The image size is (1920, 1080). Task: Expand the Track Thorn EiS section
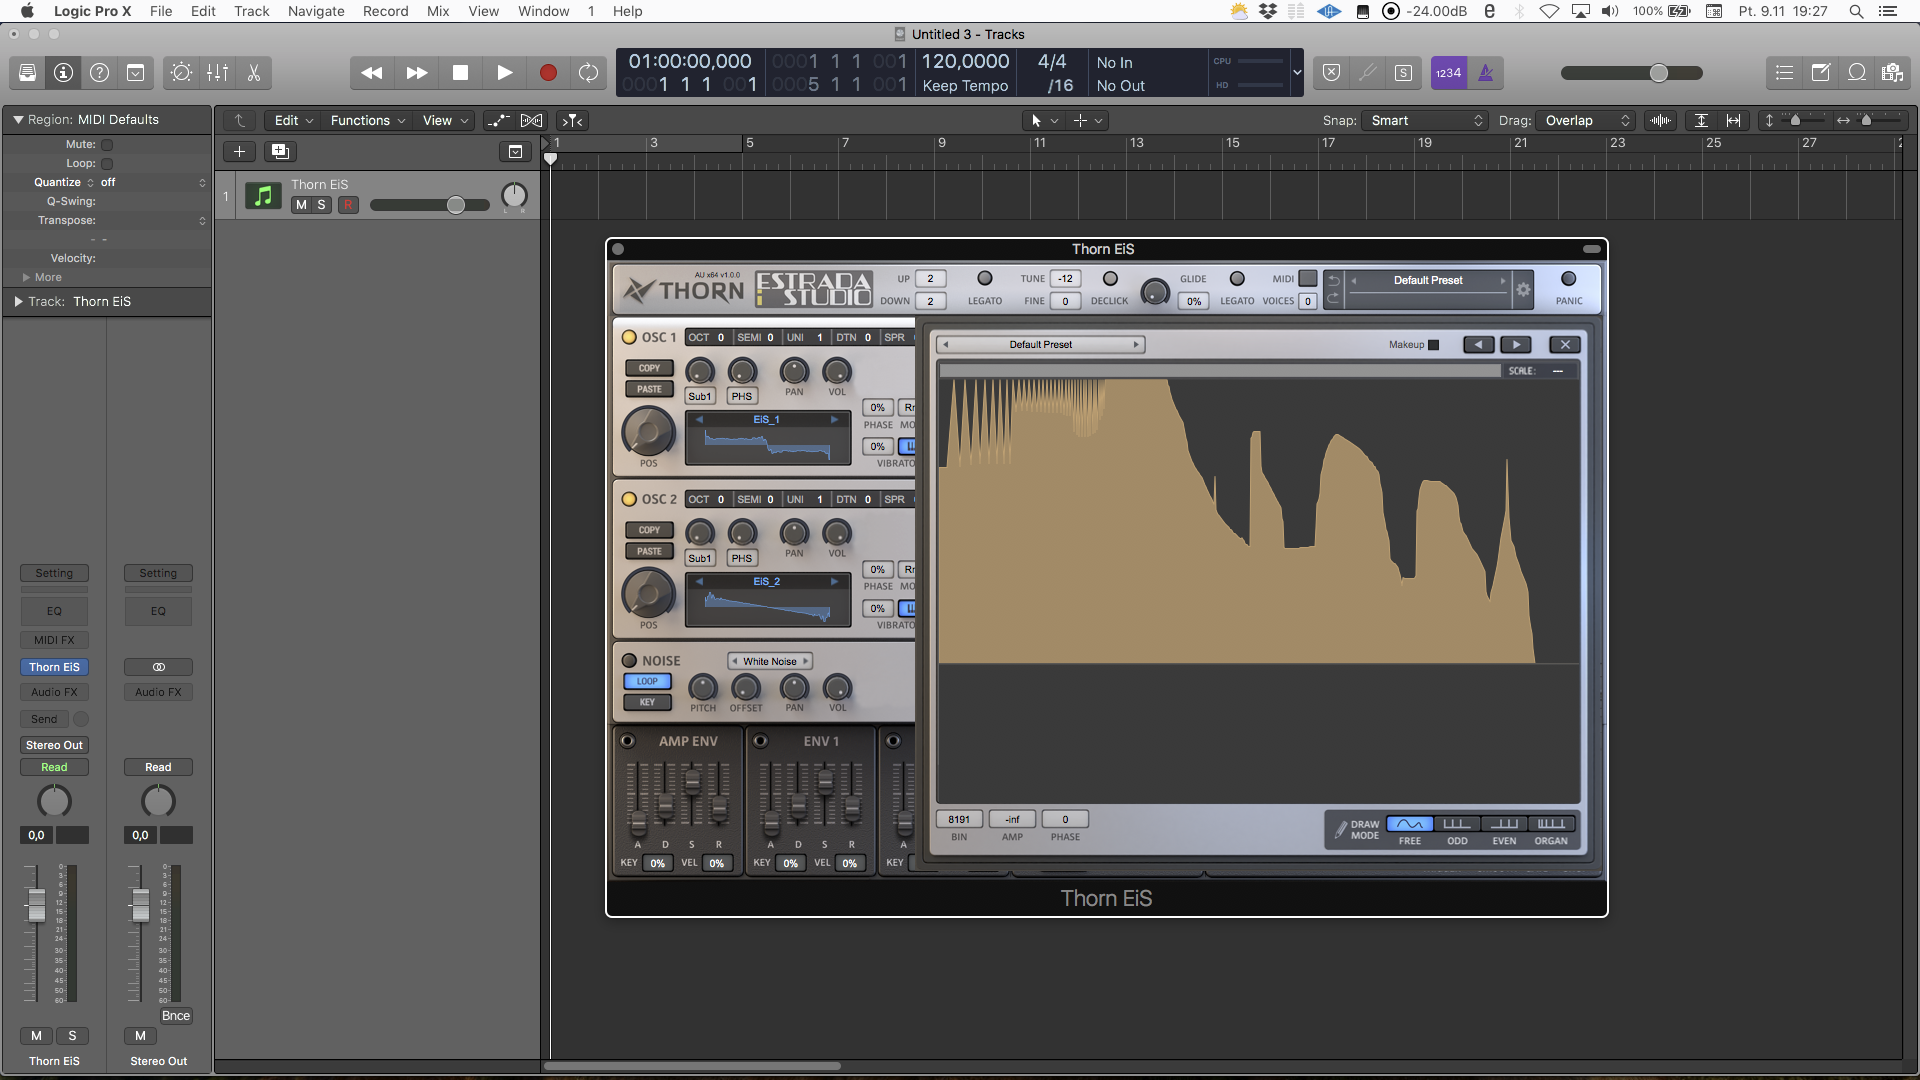tap(18, 302)
